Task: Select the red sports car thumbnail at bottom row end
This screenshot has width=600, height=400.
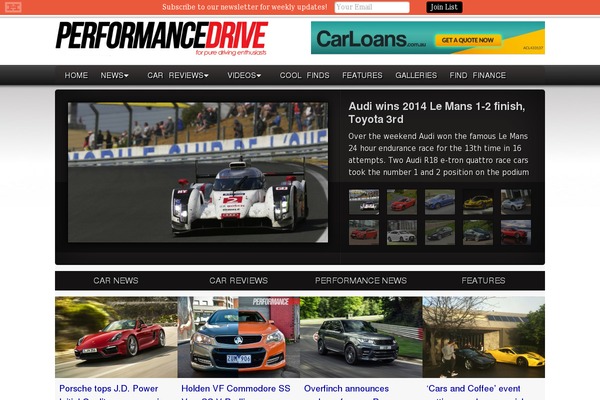Action: click(516, 232)
